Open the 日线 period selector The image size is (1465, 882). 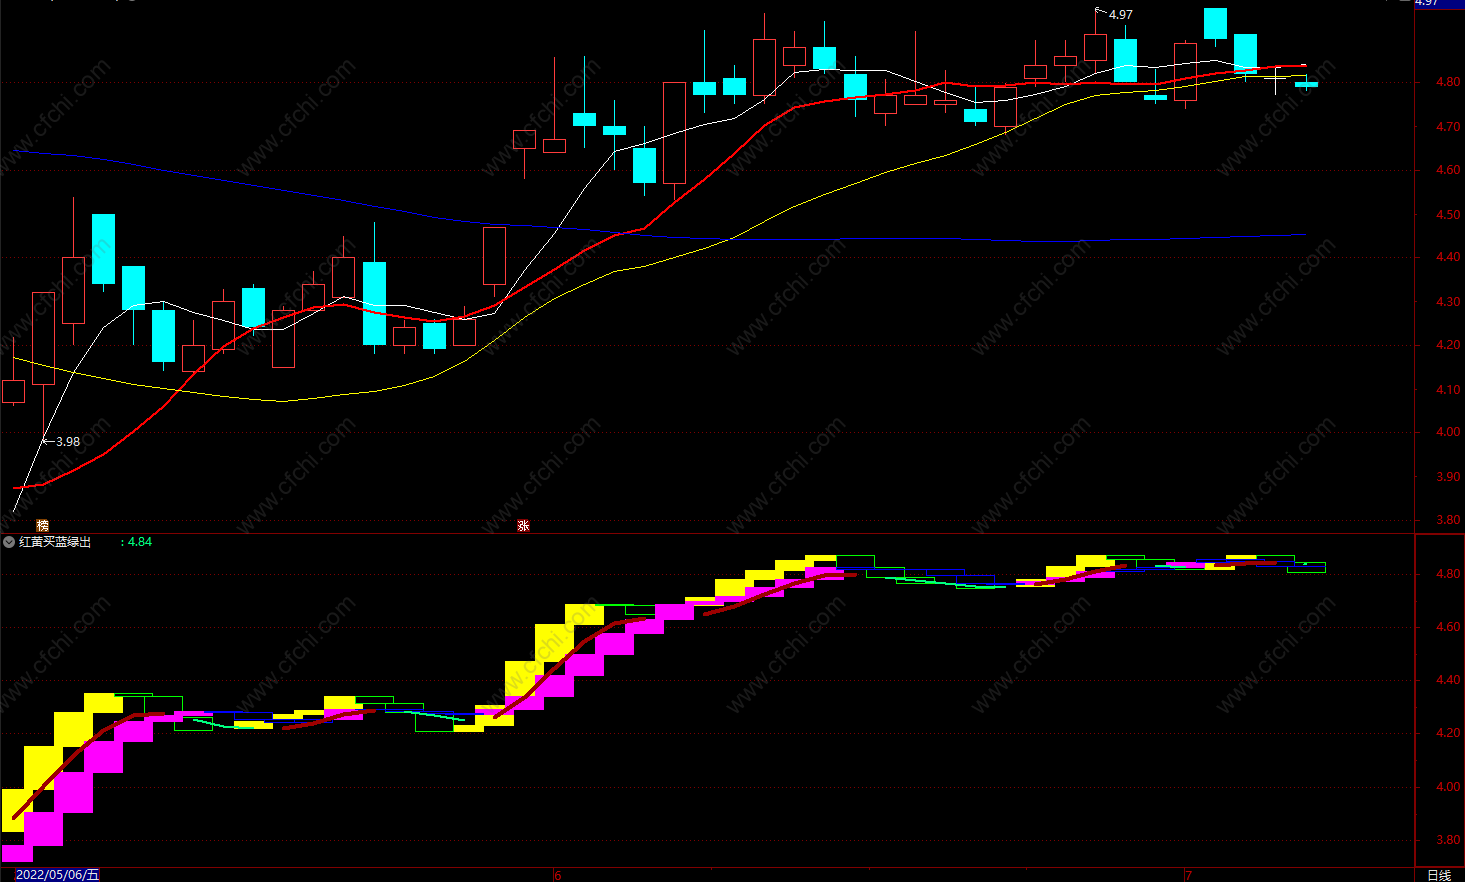coord(1439,875)
